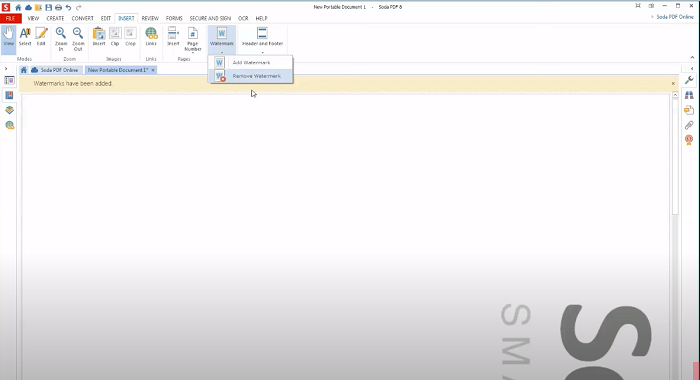The width and height of the screenshot is (700, 380).
Task: Collapse the ribbon with the up chevron
Action: [x=692, y=58]
